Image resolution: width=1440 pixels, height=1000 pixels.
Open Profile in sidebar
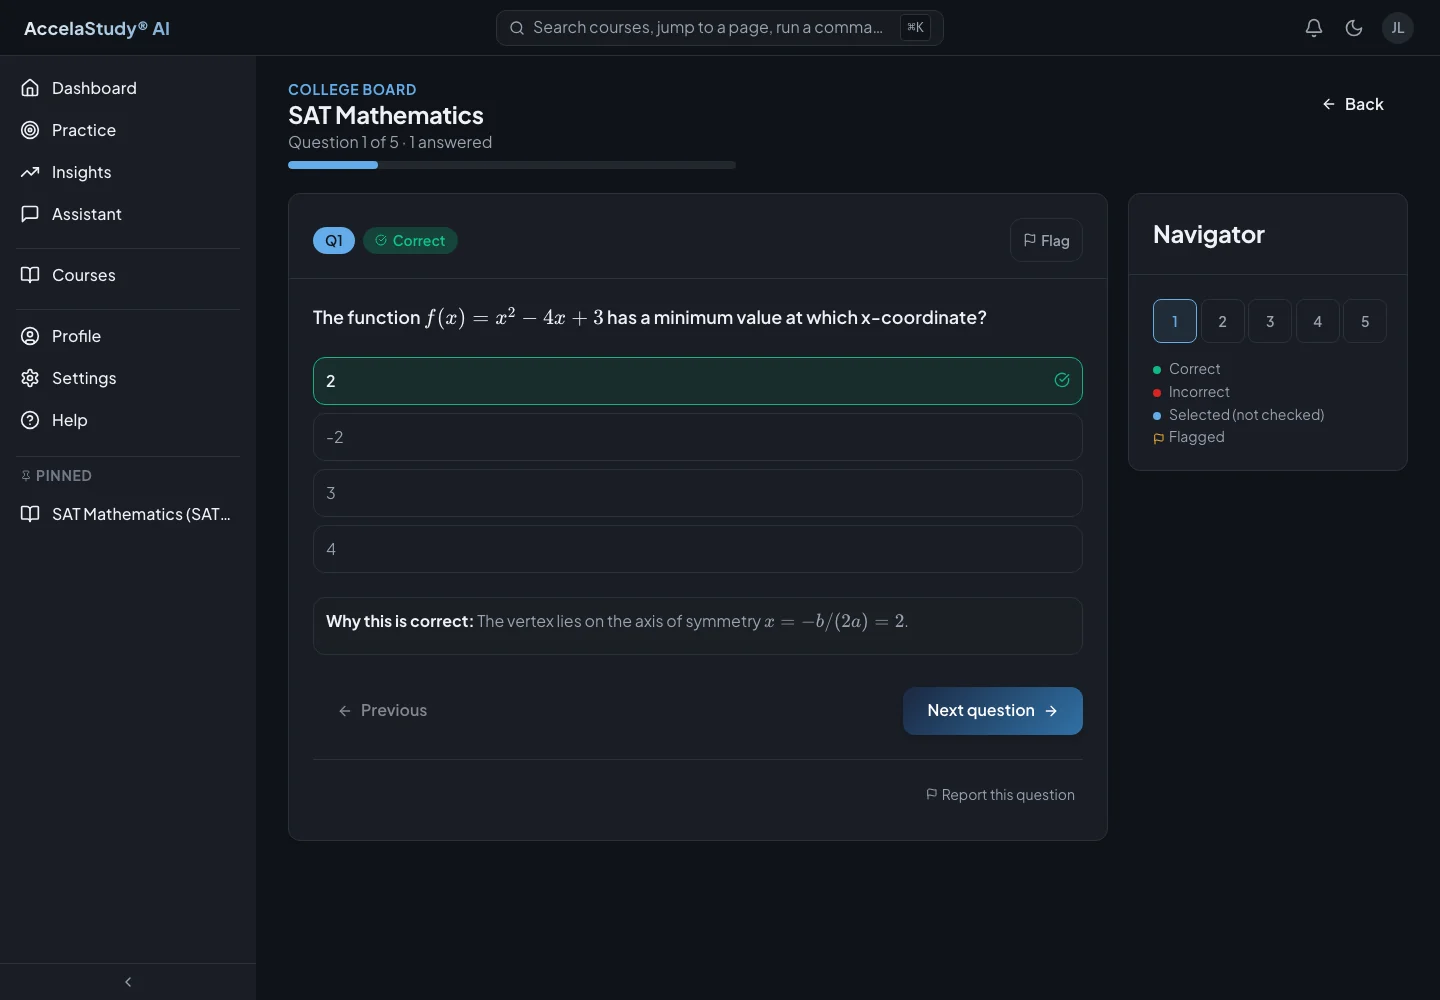pyautogui.click(x=128, y=336)
